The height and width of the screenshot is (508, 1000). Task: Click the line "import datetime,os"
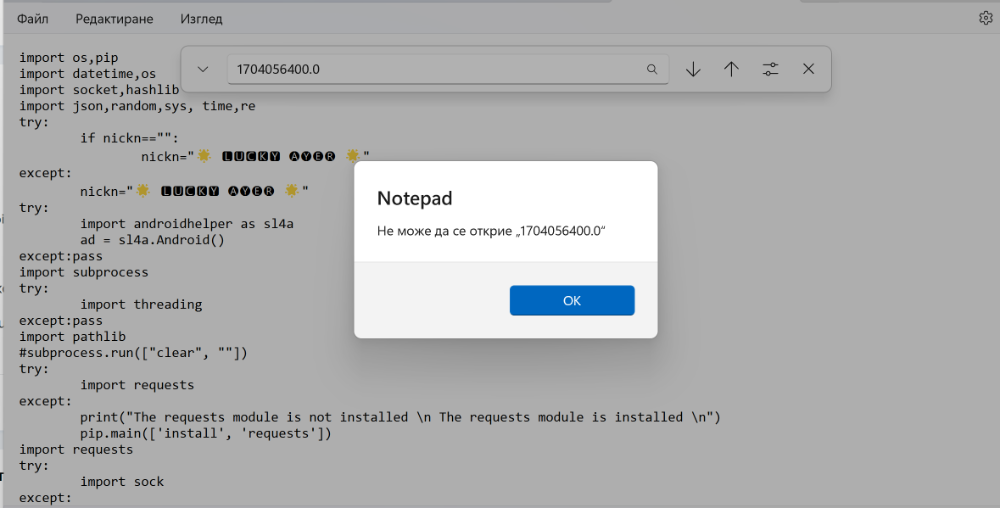pyautogui.click(x=87, y=73)
